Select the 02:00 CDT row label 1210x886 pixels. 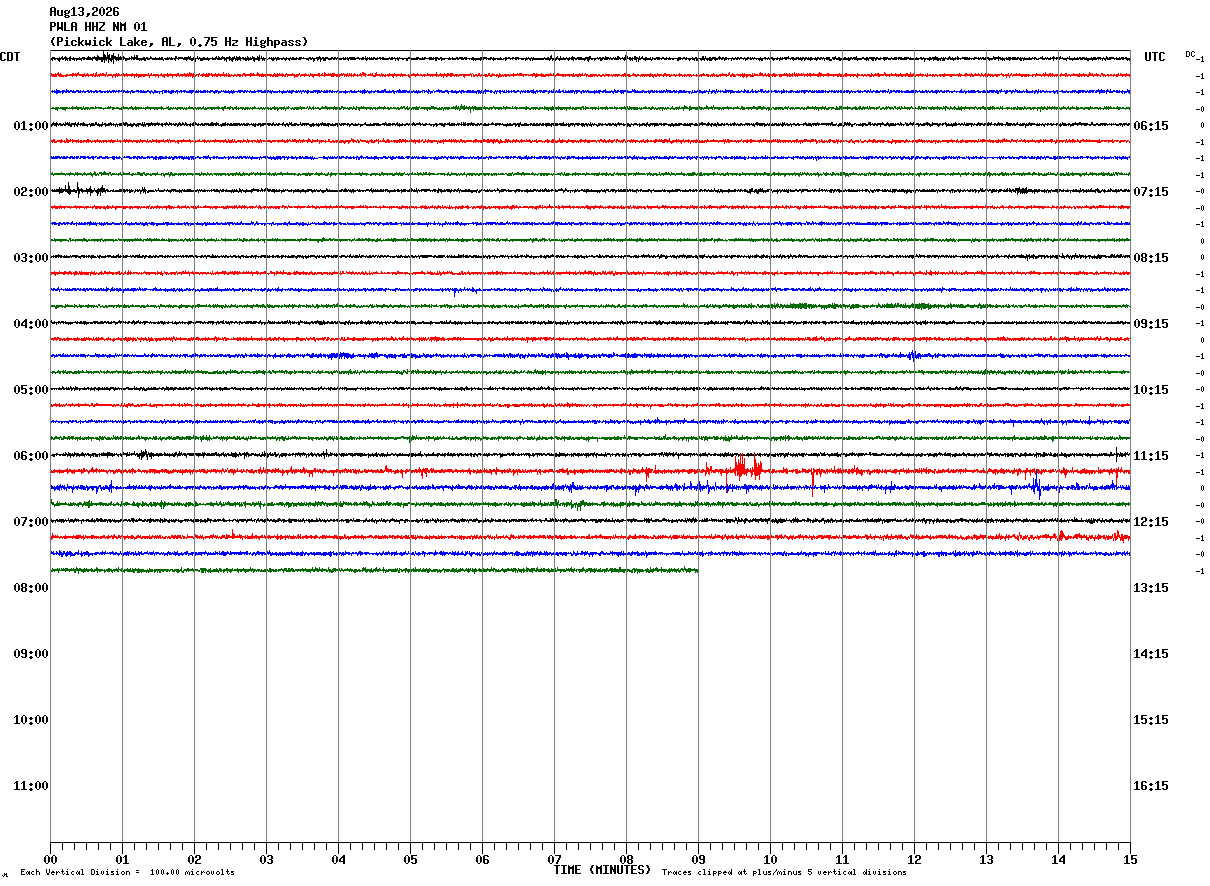pyautogui.click(x=31, y=192)
